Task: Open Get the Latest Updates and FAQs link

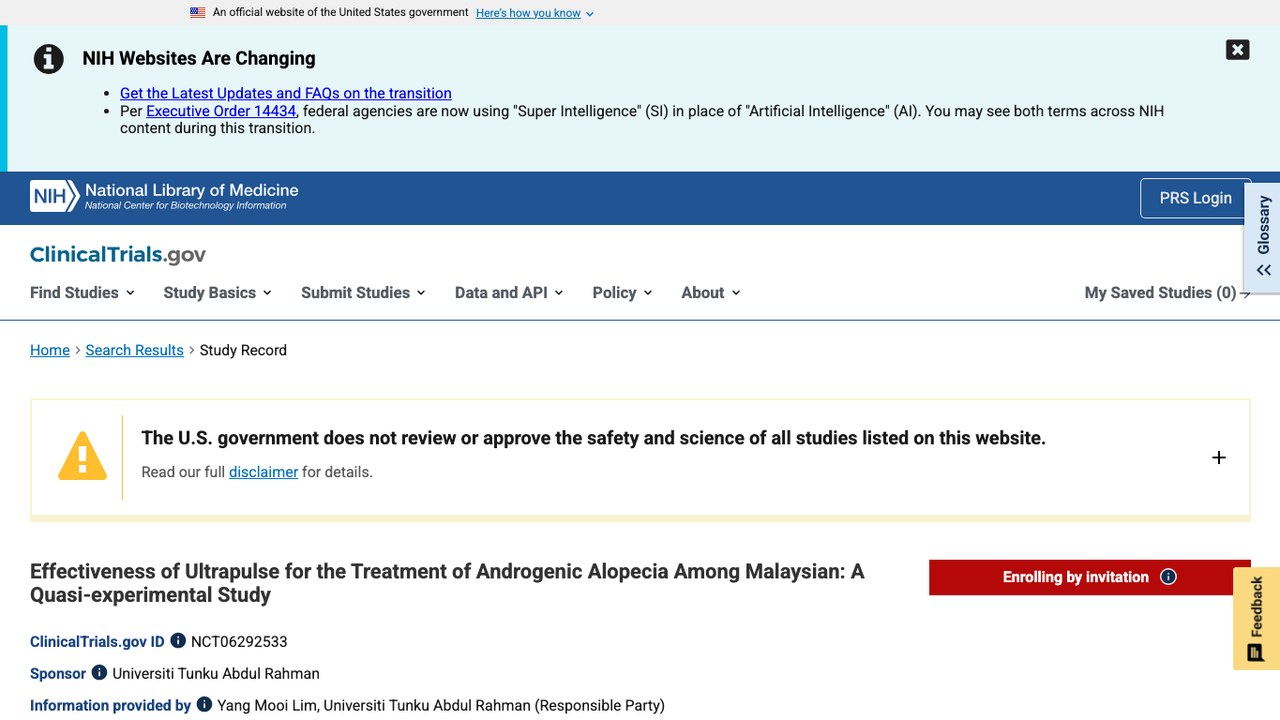Action: 286,93
